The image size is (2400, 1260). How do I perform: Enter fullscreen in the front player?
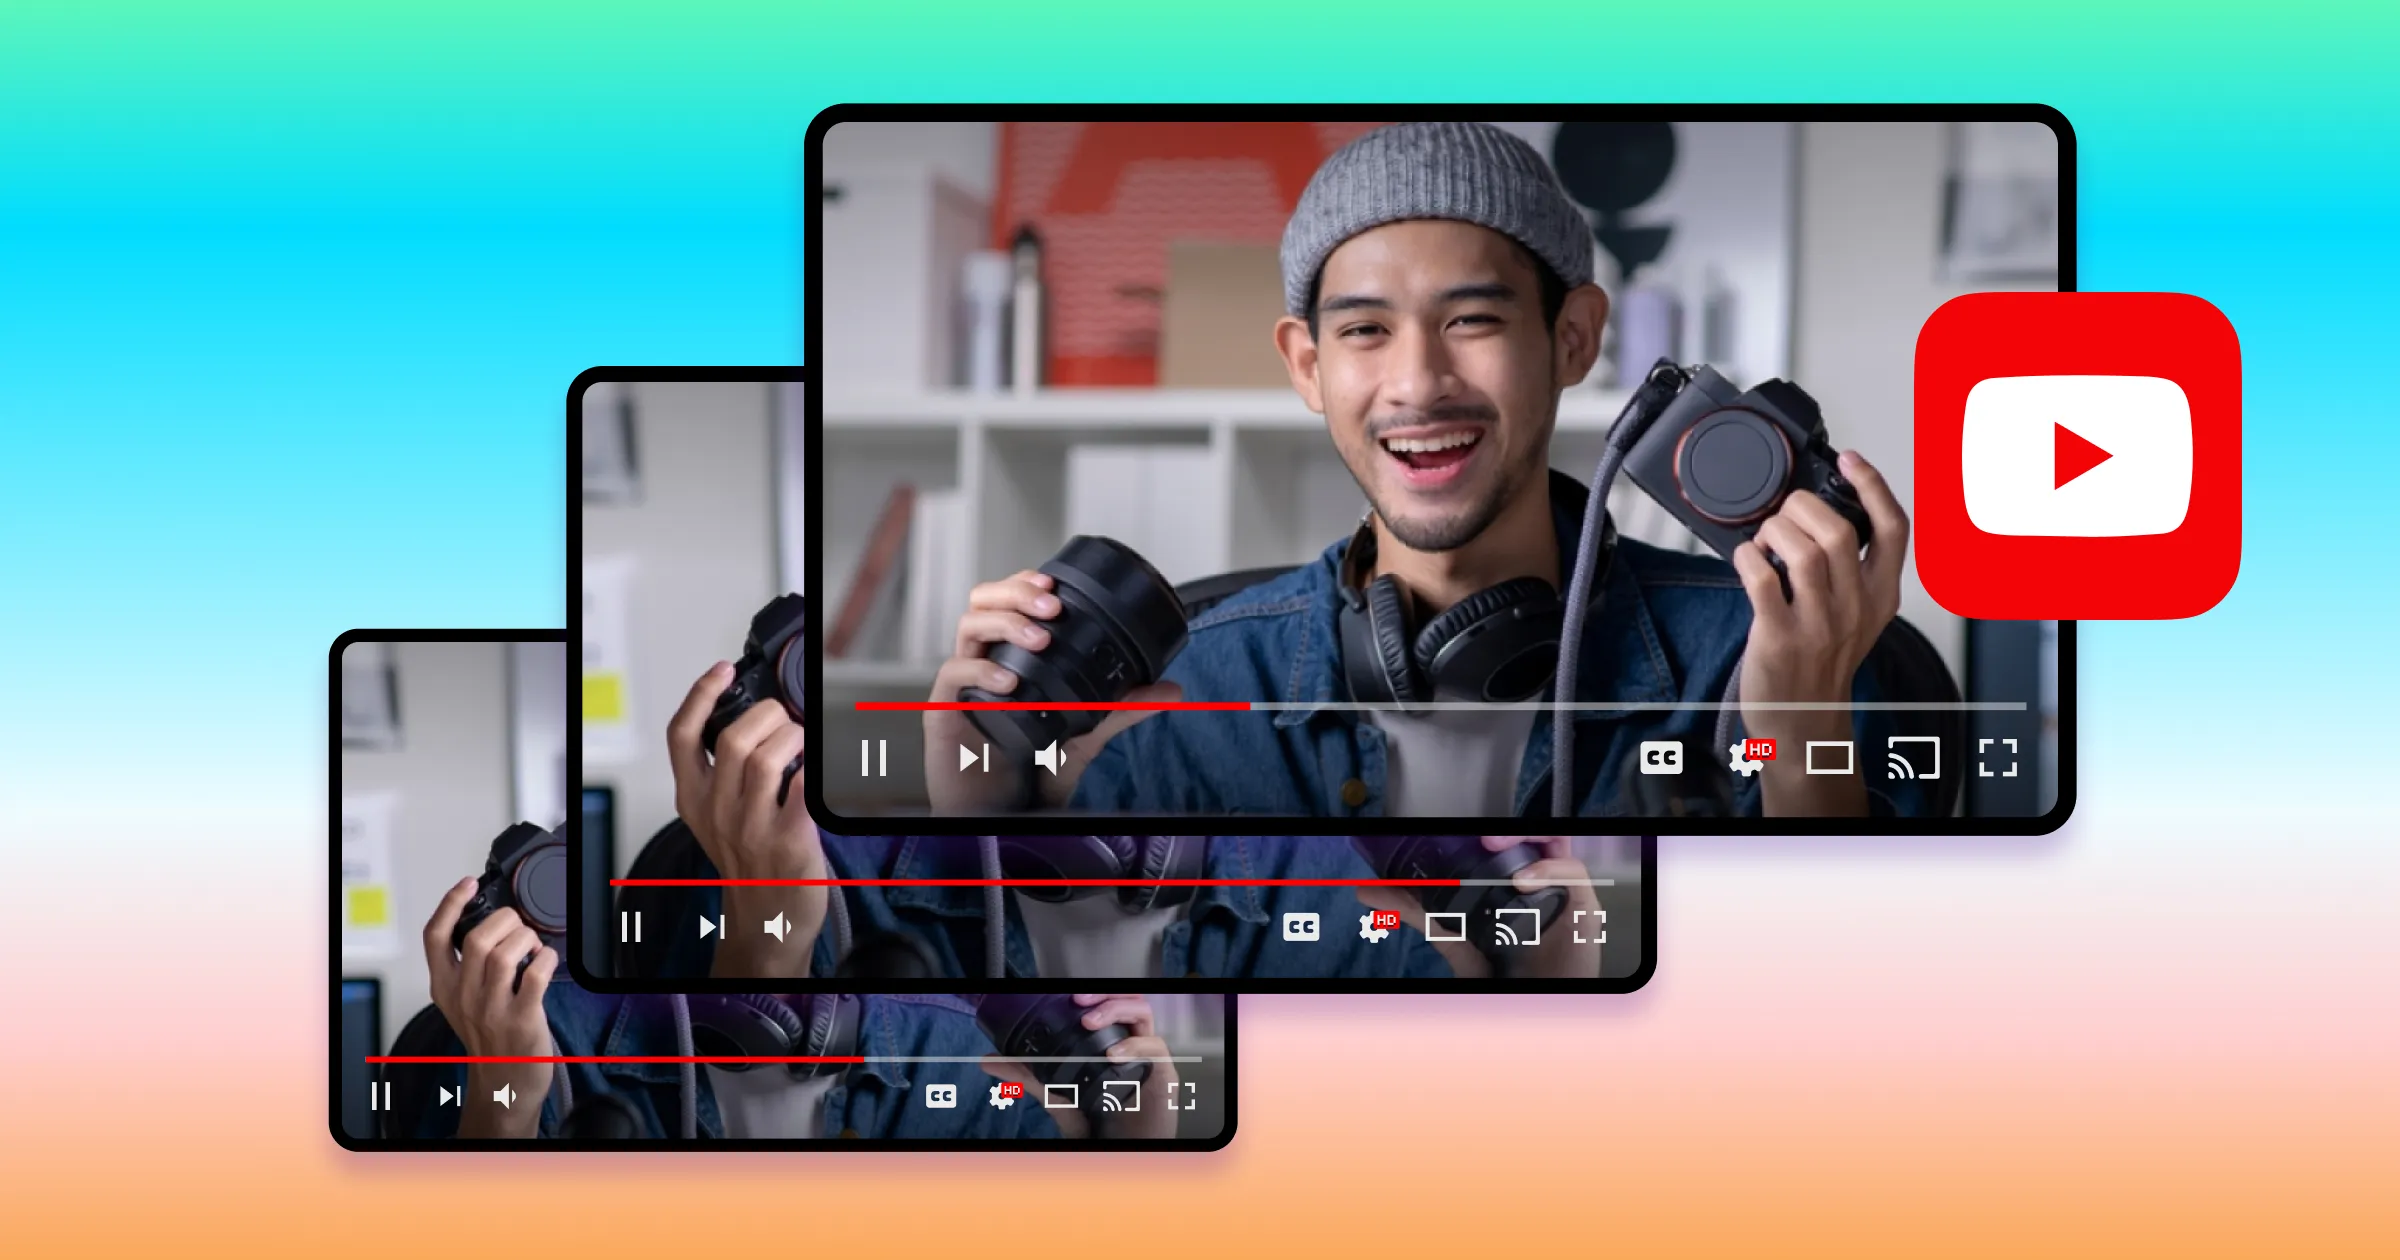[1998, 758]
